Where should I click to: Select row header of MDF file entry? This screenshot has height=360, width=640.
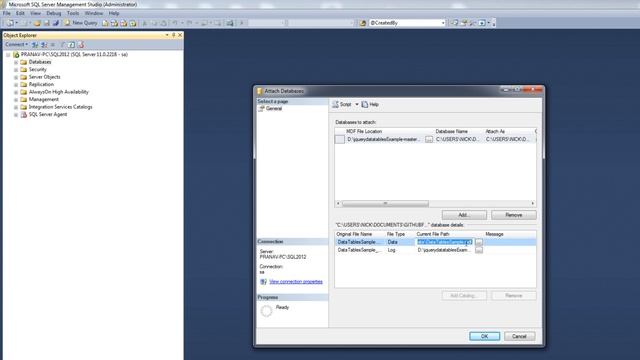tap(340, 140)
